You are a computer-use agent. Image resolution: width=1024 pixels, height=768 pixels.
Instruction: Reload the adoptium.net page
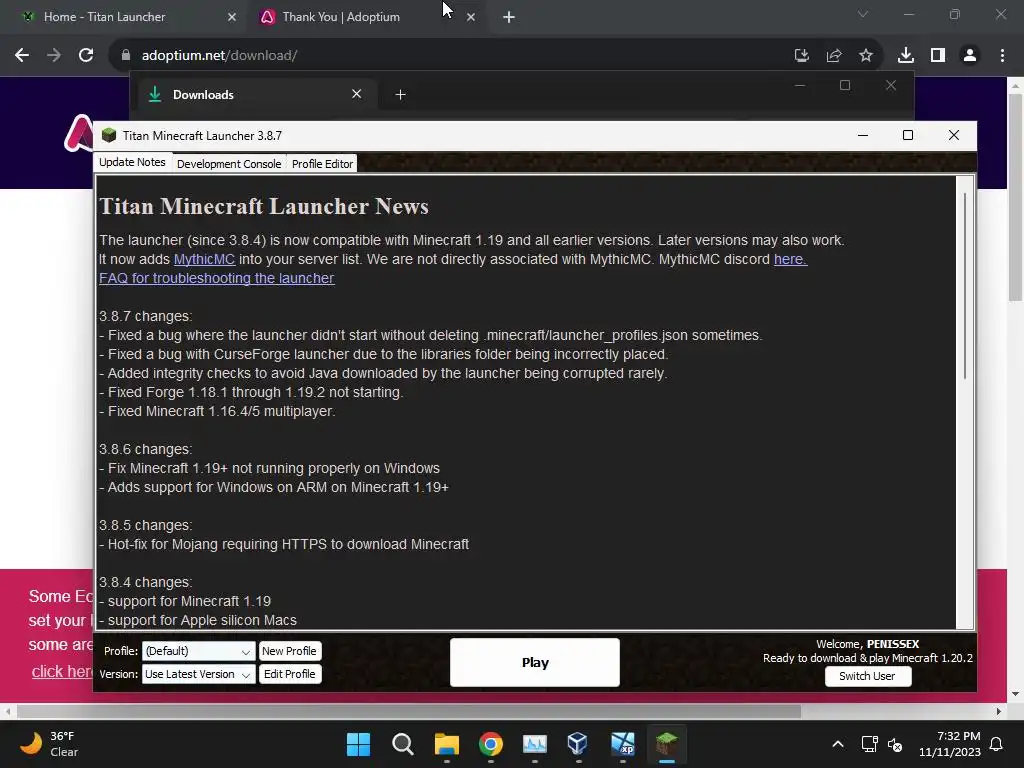pyautogui.click(x=86, y=56)
